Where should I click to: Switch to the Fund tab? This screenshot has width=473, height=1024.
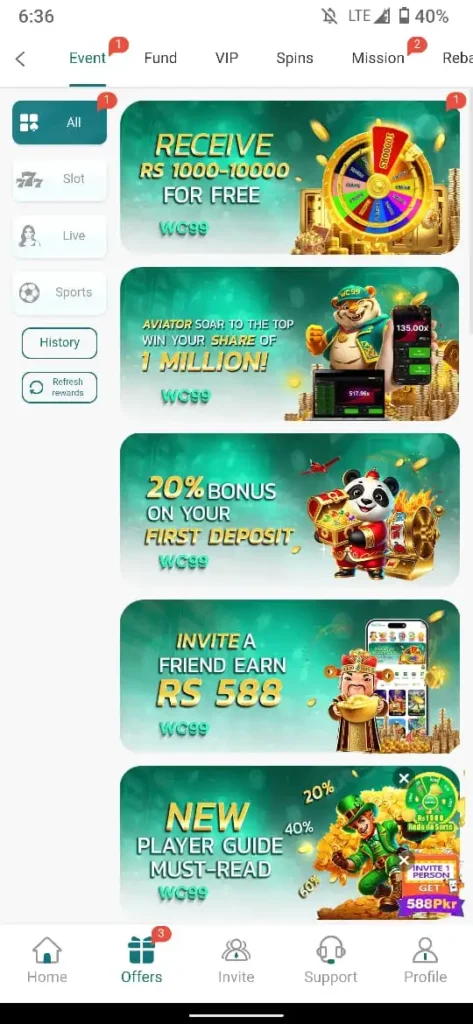(x=160, y=58)
